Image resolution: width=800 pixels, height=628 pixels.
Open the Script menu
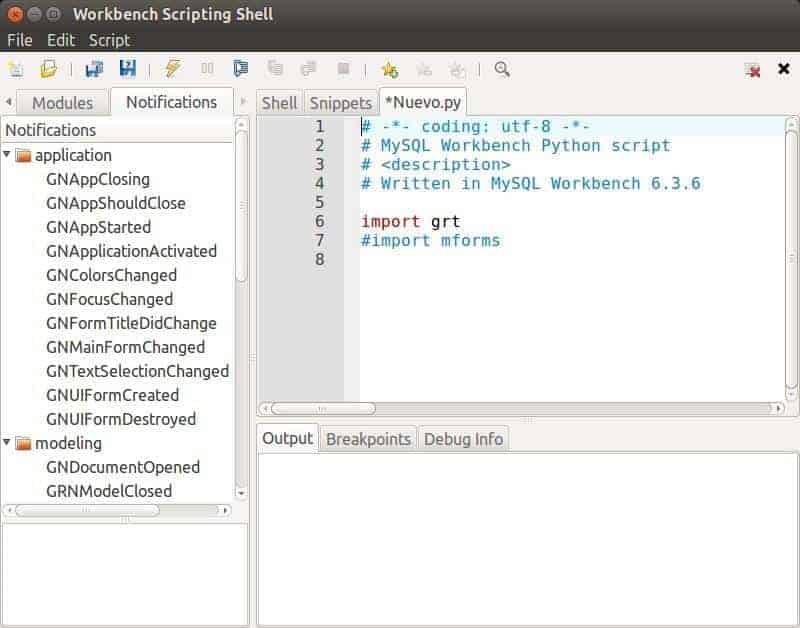tap(109, 40)
